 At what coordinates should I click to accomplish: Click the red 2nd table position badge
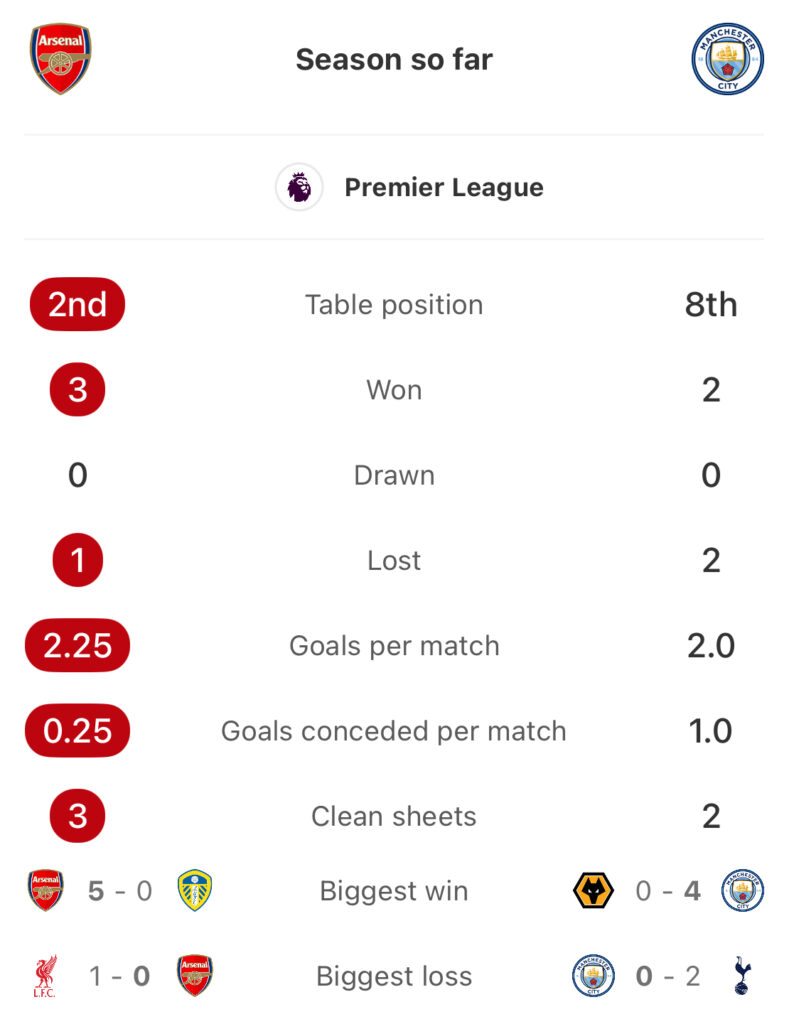[77, 304]
